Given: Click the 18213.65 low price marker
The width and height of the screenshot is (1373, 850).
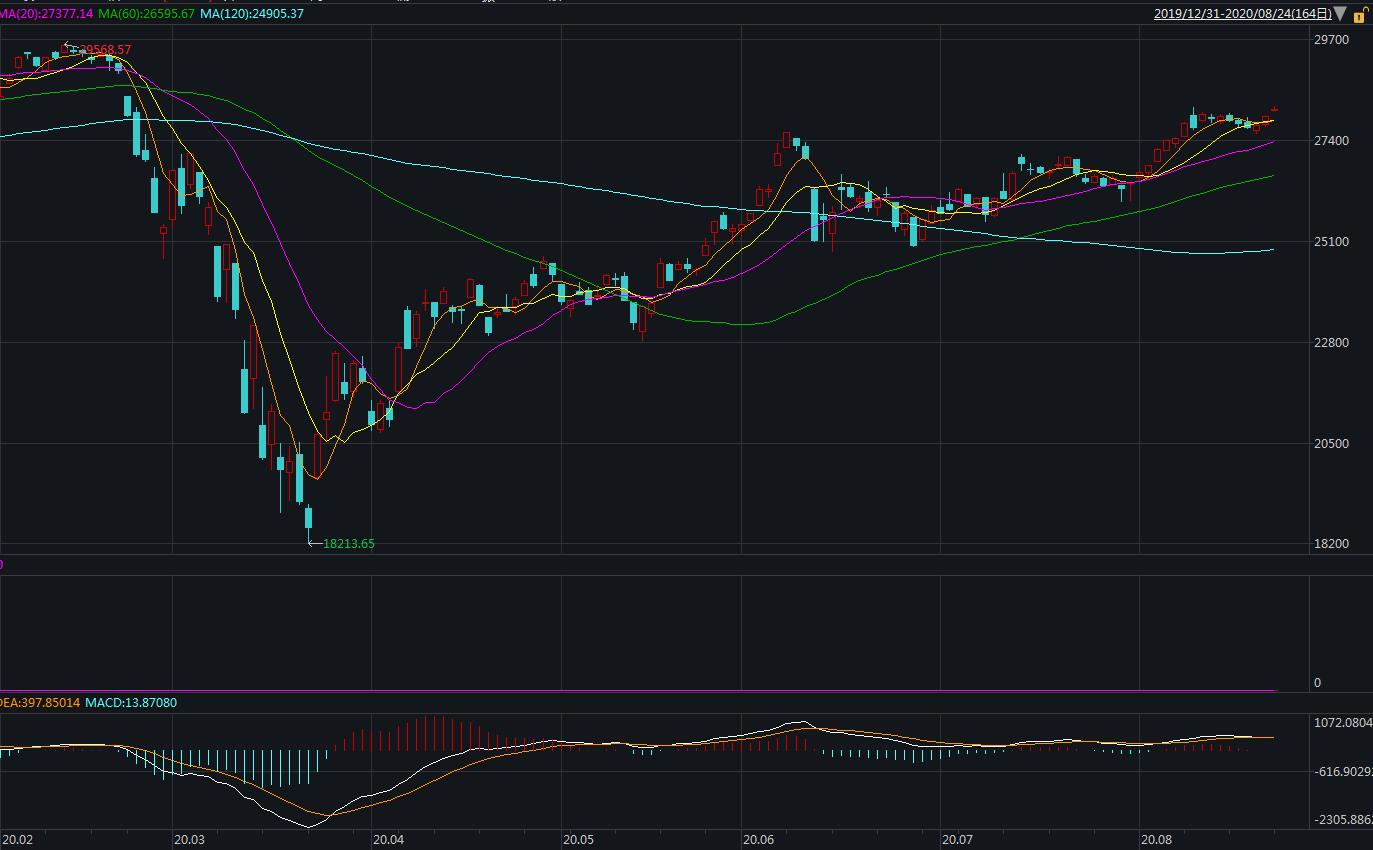Looking at the screenshot, I should pyautogui.click(x=348, y=544).
